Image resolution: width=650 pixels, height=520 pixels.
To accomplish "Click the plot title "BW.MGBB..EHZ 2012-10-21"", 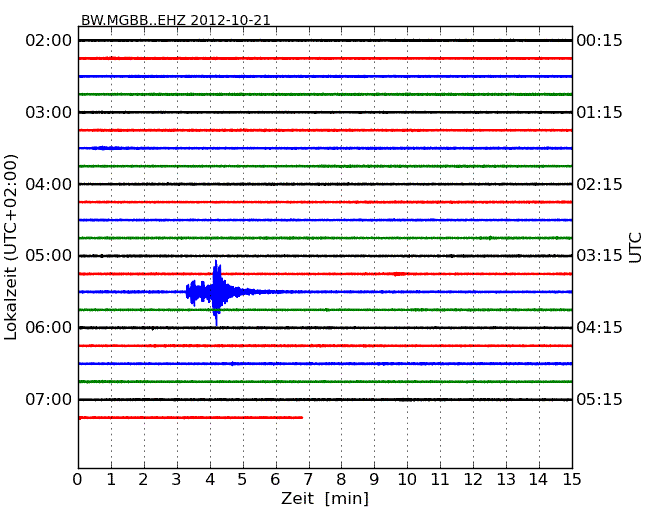I will [175, 20].
